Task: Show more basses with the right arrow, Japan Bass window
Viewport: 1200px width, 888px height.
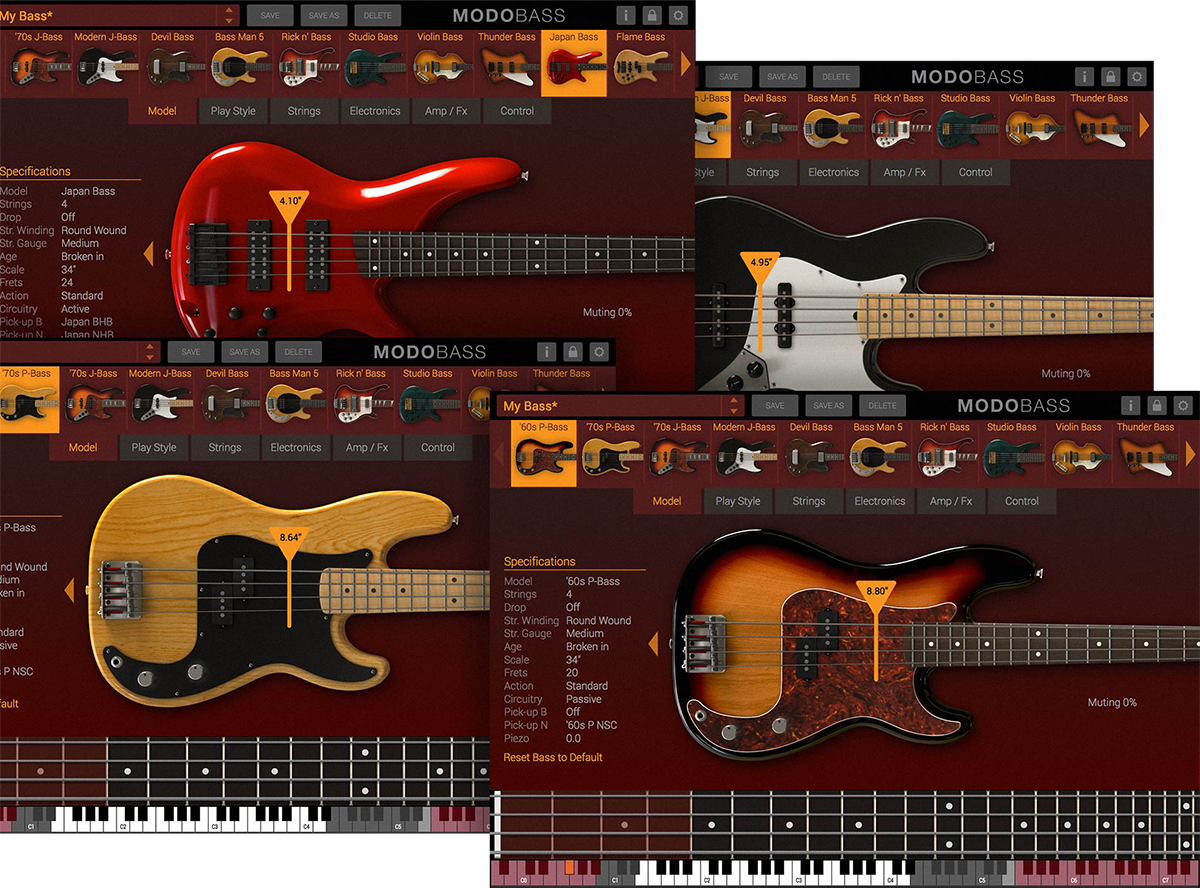Action: [686, 64]
